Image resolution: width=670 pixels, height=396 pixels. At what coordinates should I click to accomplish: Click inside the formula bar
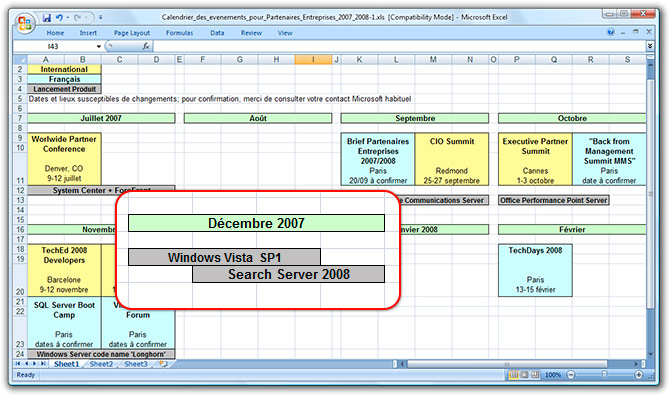click(400, 46)
